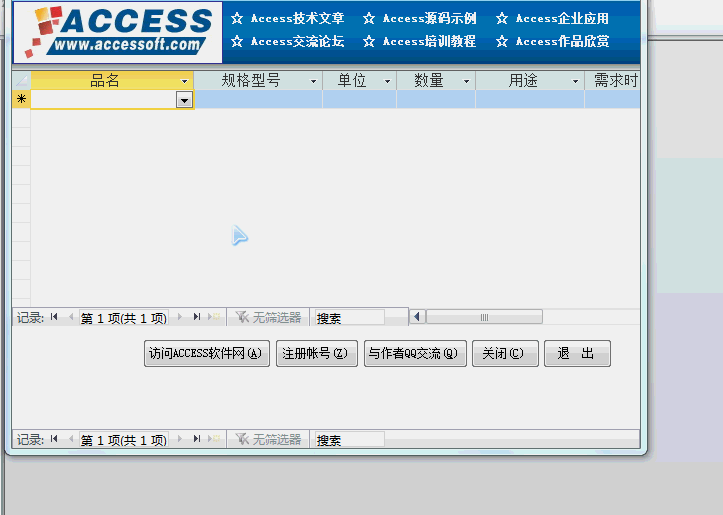Viewport: 723px width, 515px height.
Task: Click the 数量 cell in the new row
Action: [x=436, y=99]
